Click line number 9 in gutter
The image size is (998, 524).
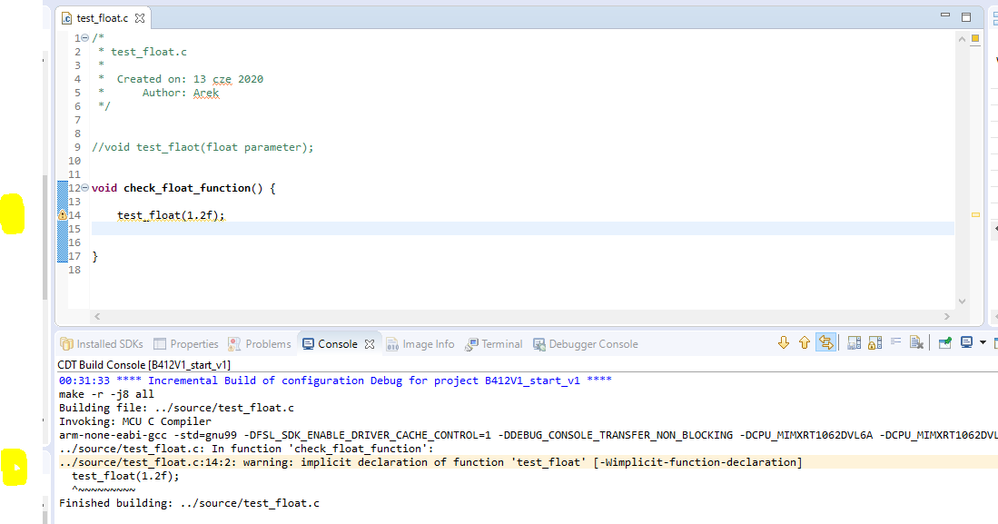pos(77,147)
